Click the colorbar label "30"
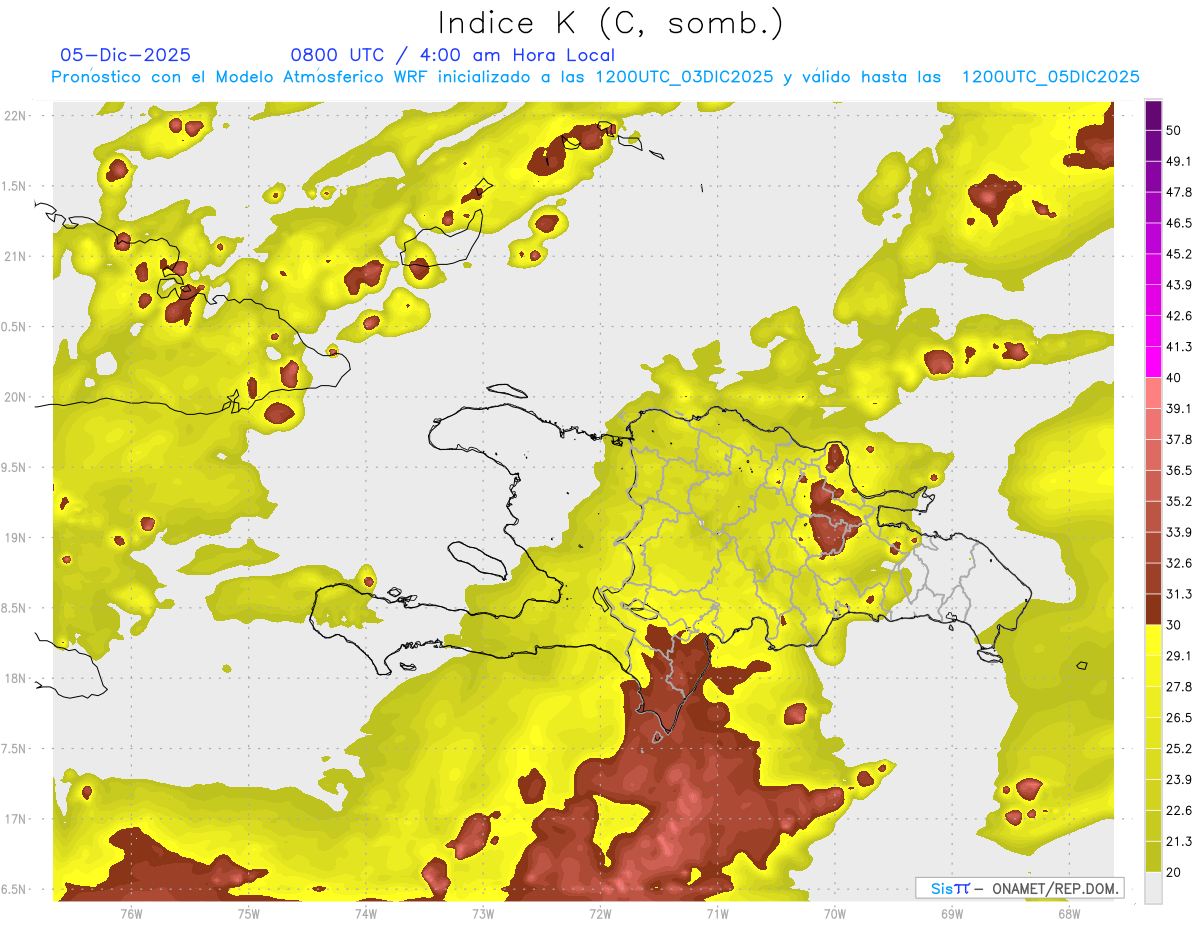Image resolution: width=1200 pixels, height=927 pixels. pos(1175,625)
